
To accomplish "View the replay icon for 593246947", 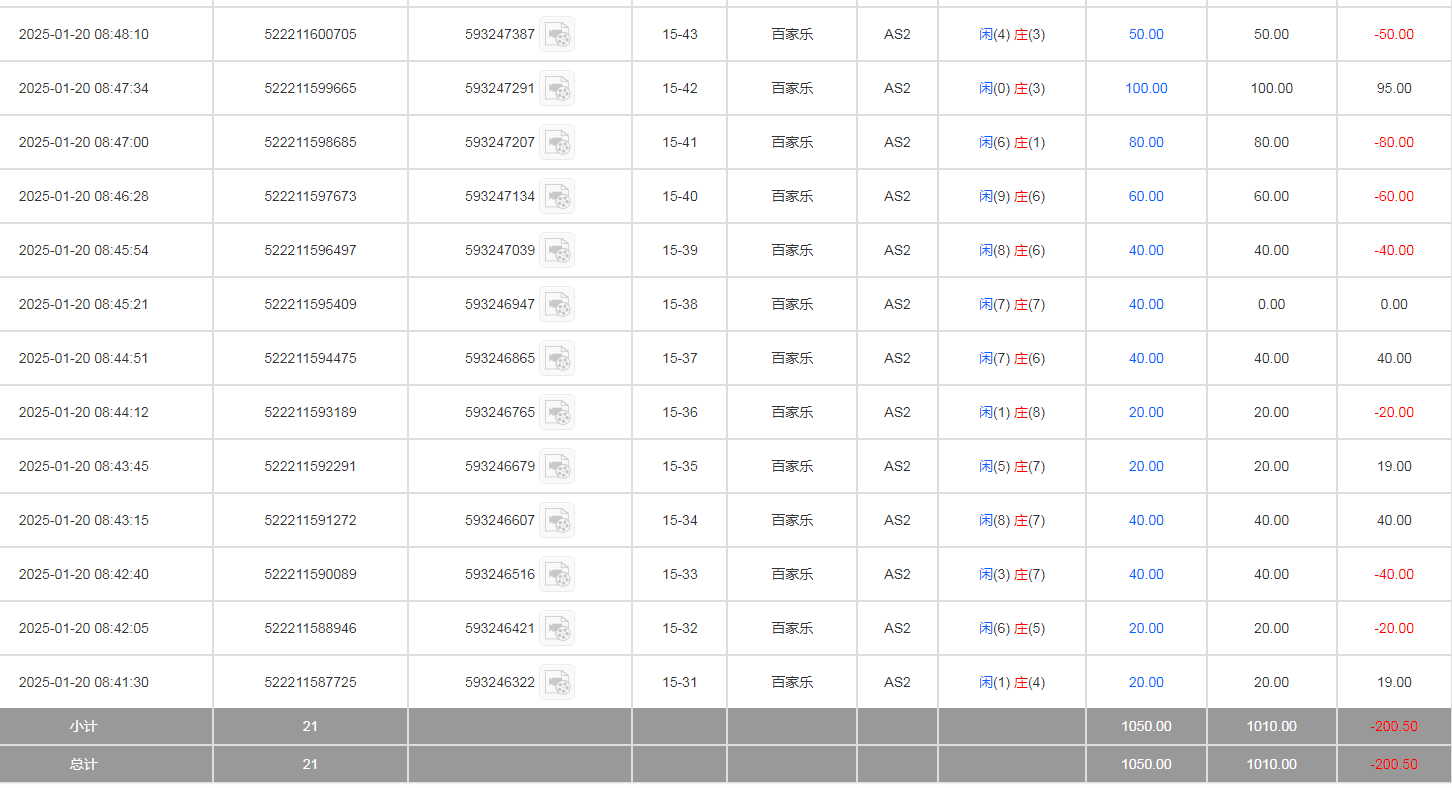I will (557, 305).
